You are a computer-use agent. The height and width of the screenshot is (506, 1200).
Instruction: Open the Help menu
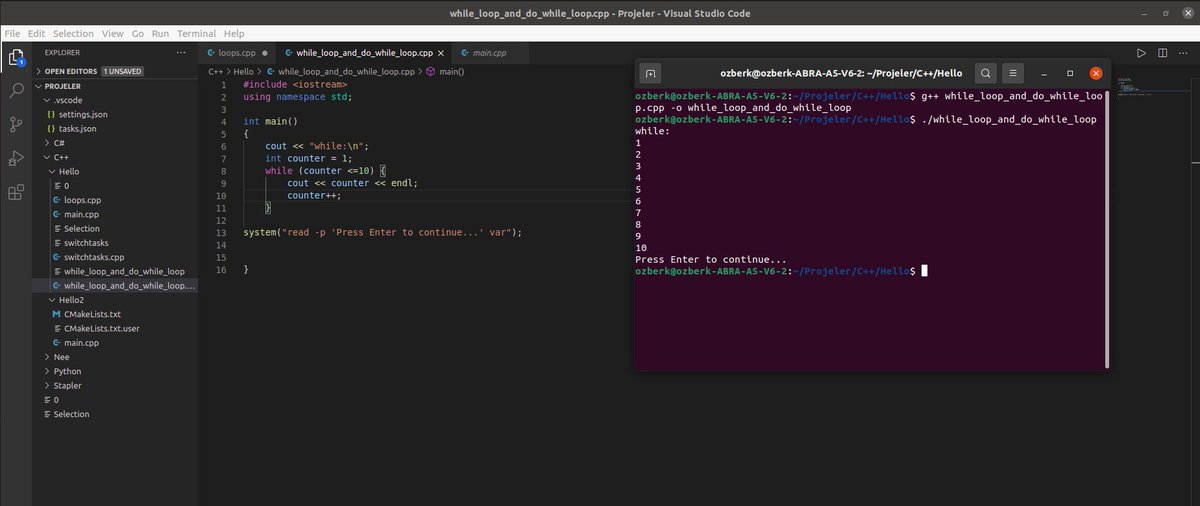pyautogui.click(x=234, y=33)
